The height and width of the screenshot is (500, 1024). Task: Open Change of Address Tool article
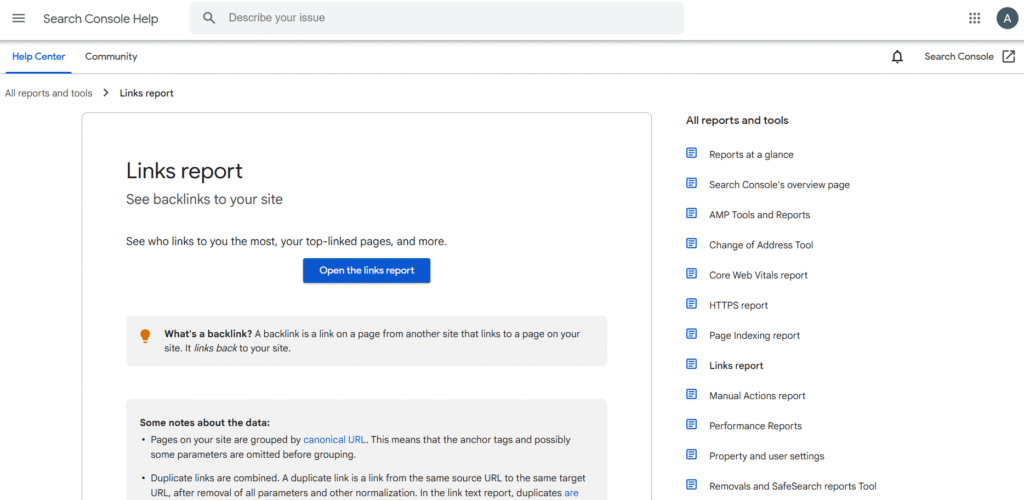pos(761,245)
